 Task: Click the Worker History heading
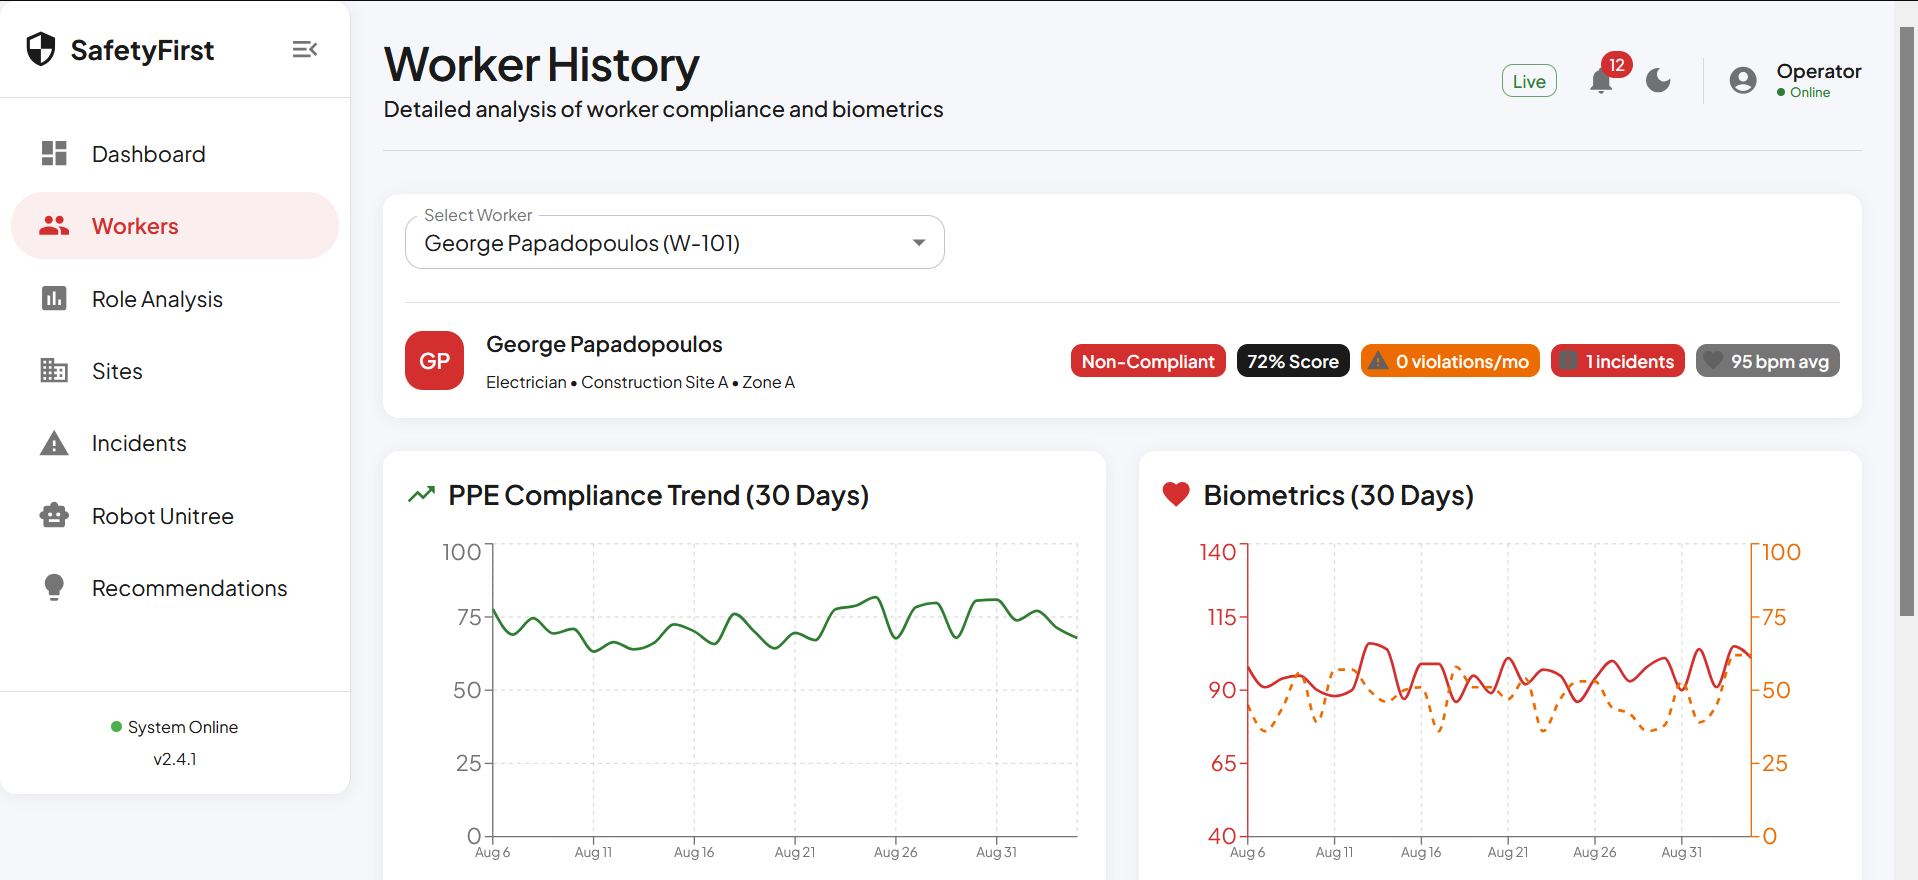coord(542,65)
